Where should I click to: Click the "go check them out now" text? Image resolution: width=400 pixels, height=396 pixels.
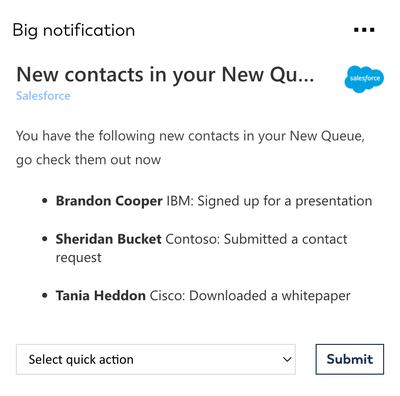(x=88, y=160)
